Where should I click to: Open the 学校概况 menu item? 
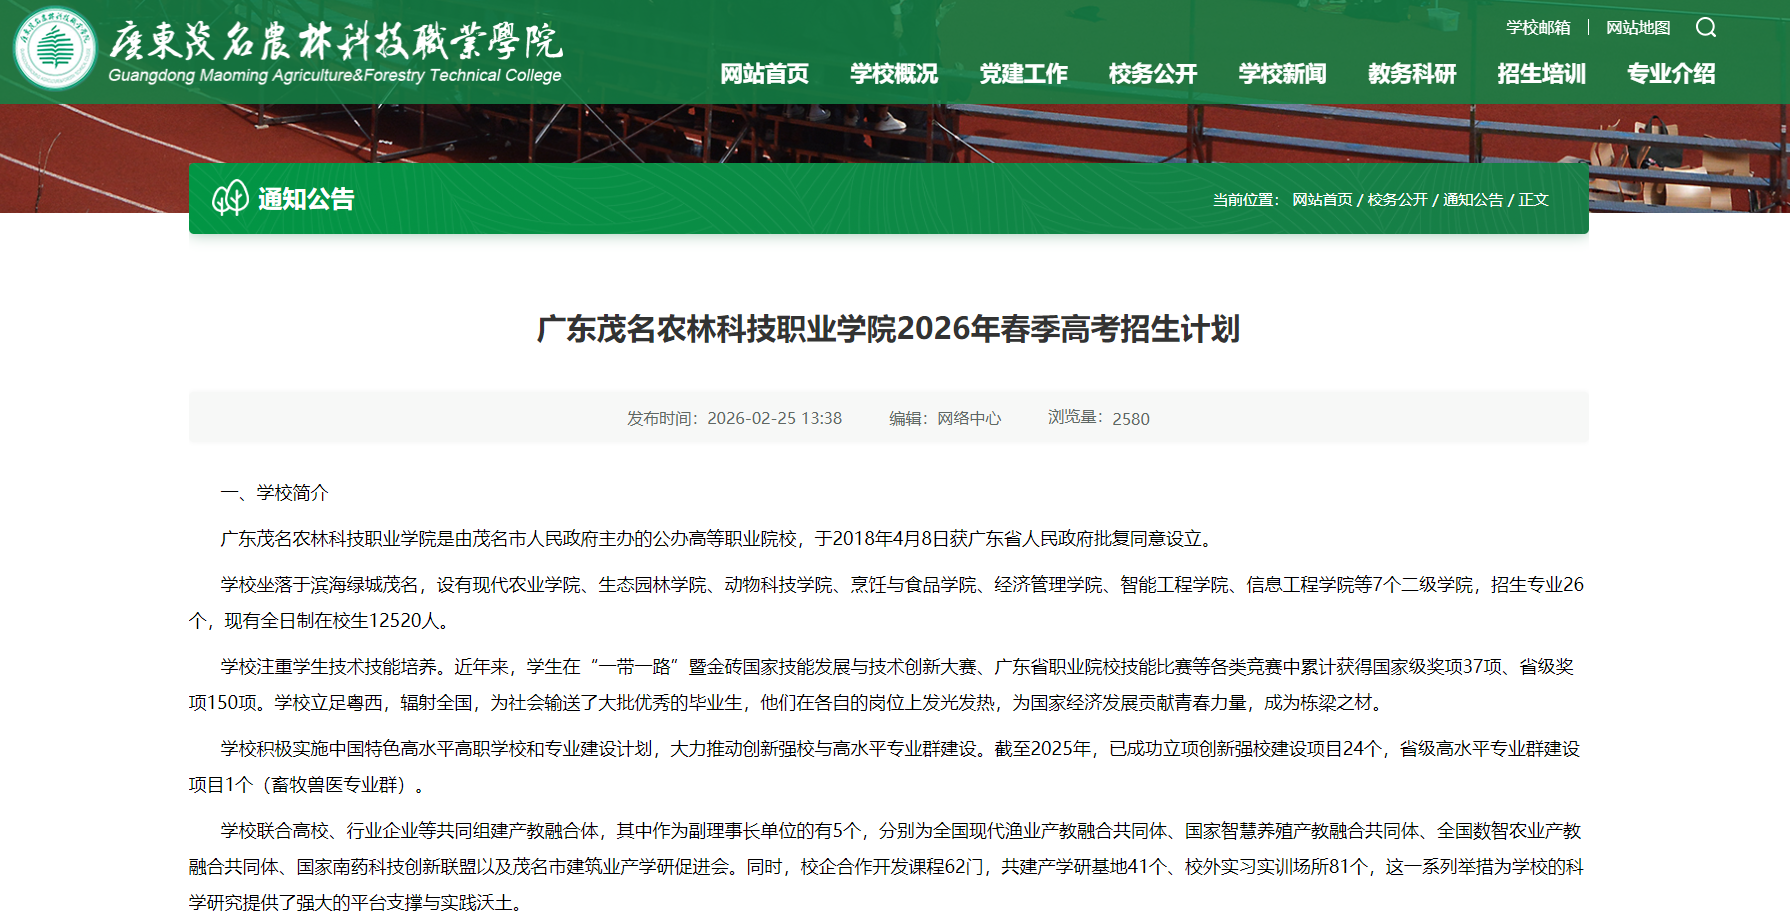point(893,74)
